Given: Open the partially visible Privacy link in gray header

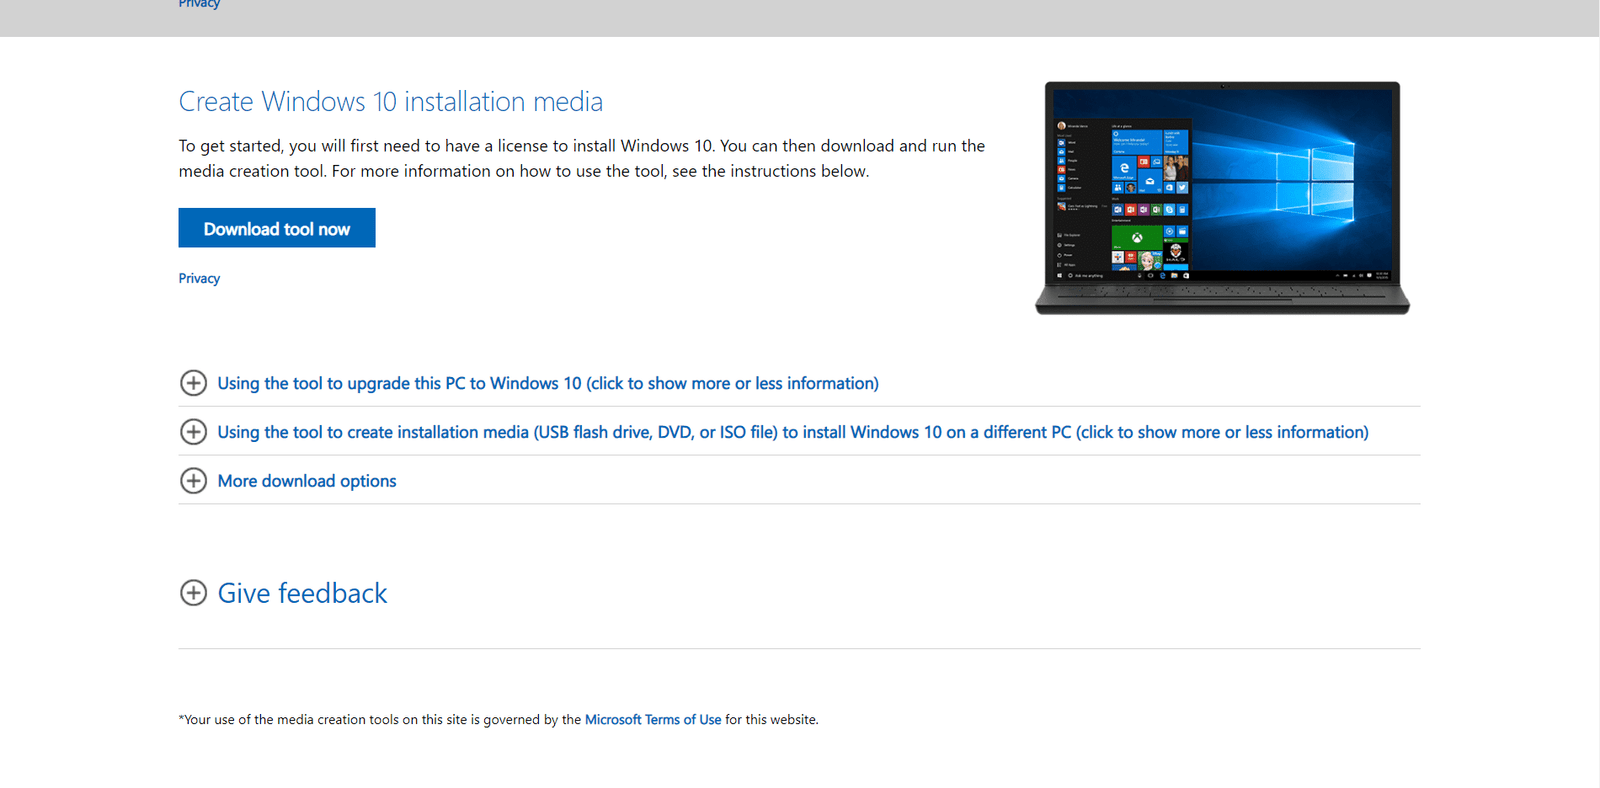Looking at the screenshot, I should pos(199,4).
